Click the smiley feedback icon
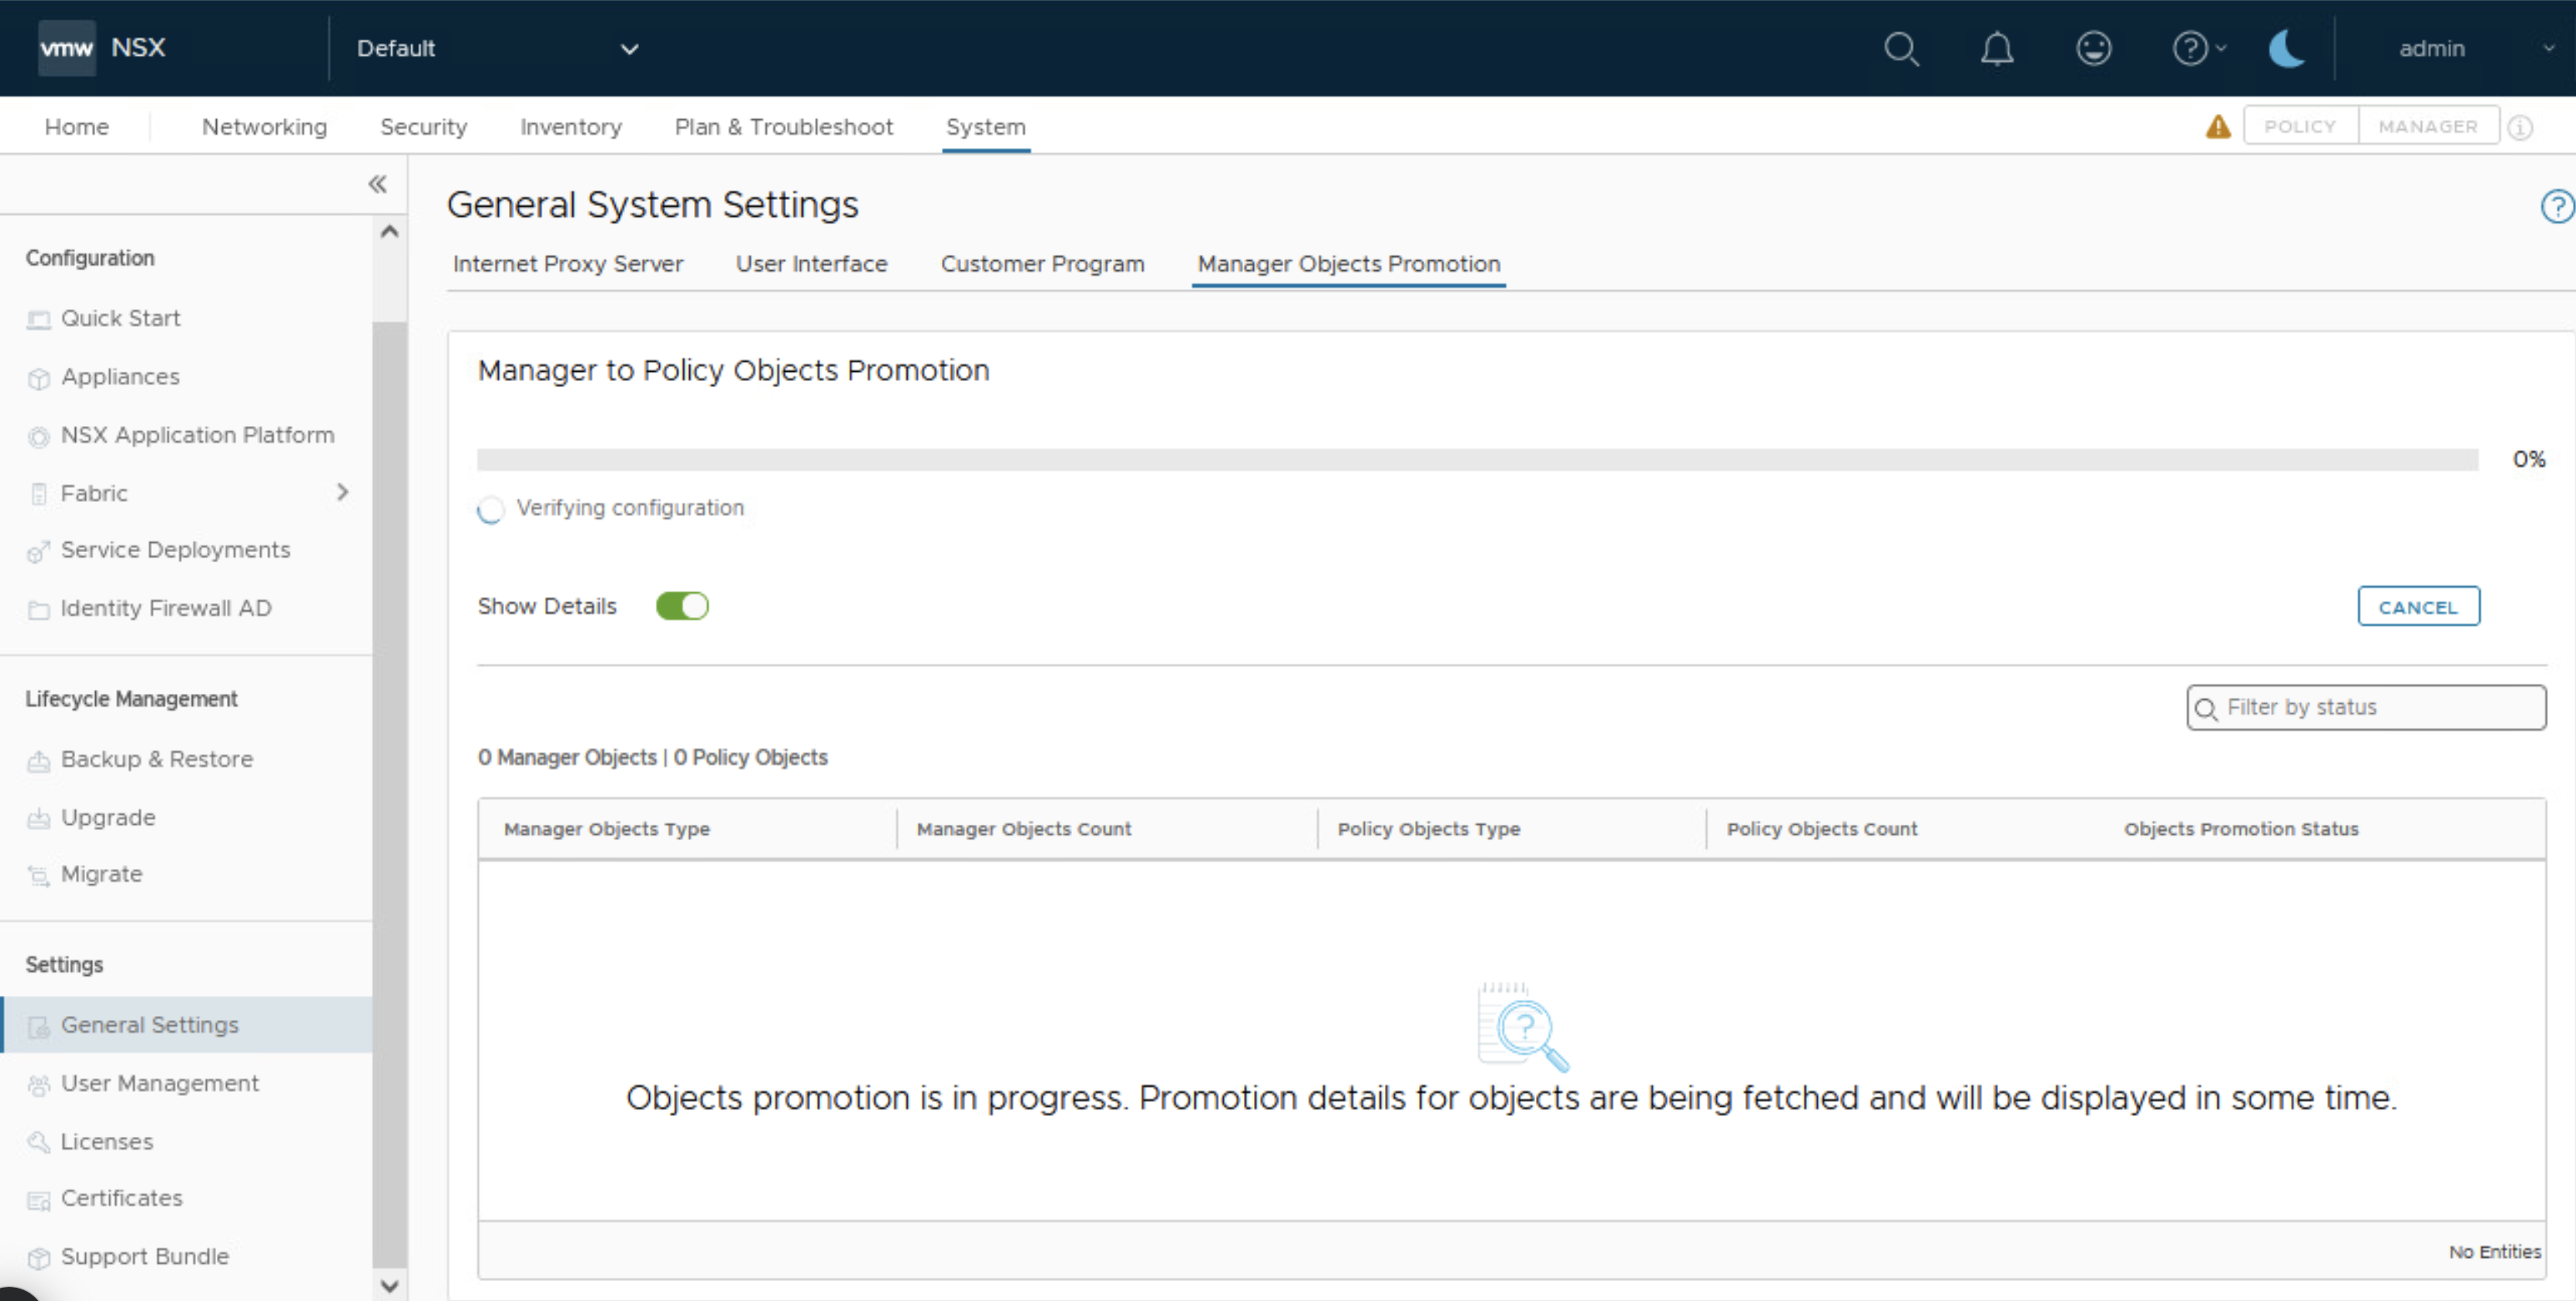 tap(2093, 48)
